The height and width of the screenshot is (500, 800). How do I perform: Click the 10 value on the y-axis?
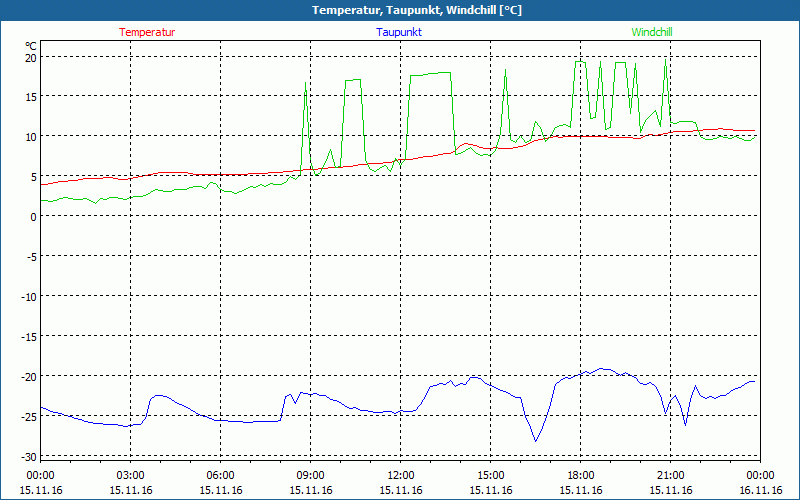point(31,137)
